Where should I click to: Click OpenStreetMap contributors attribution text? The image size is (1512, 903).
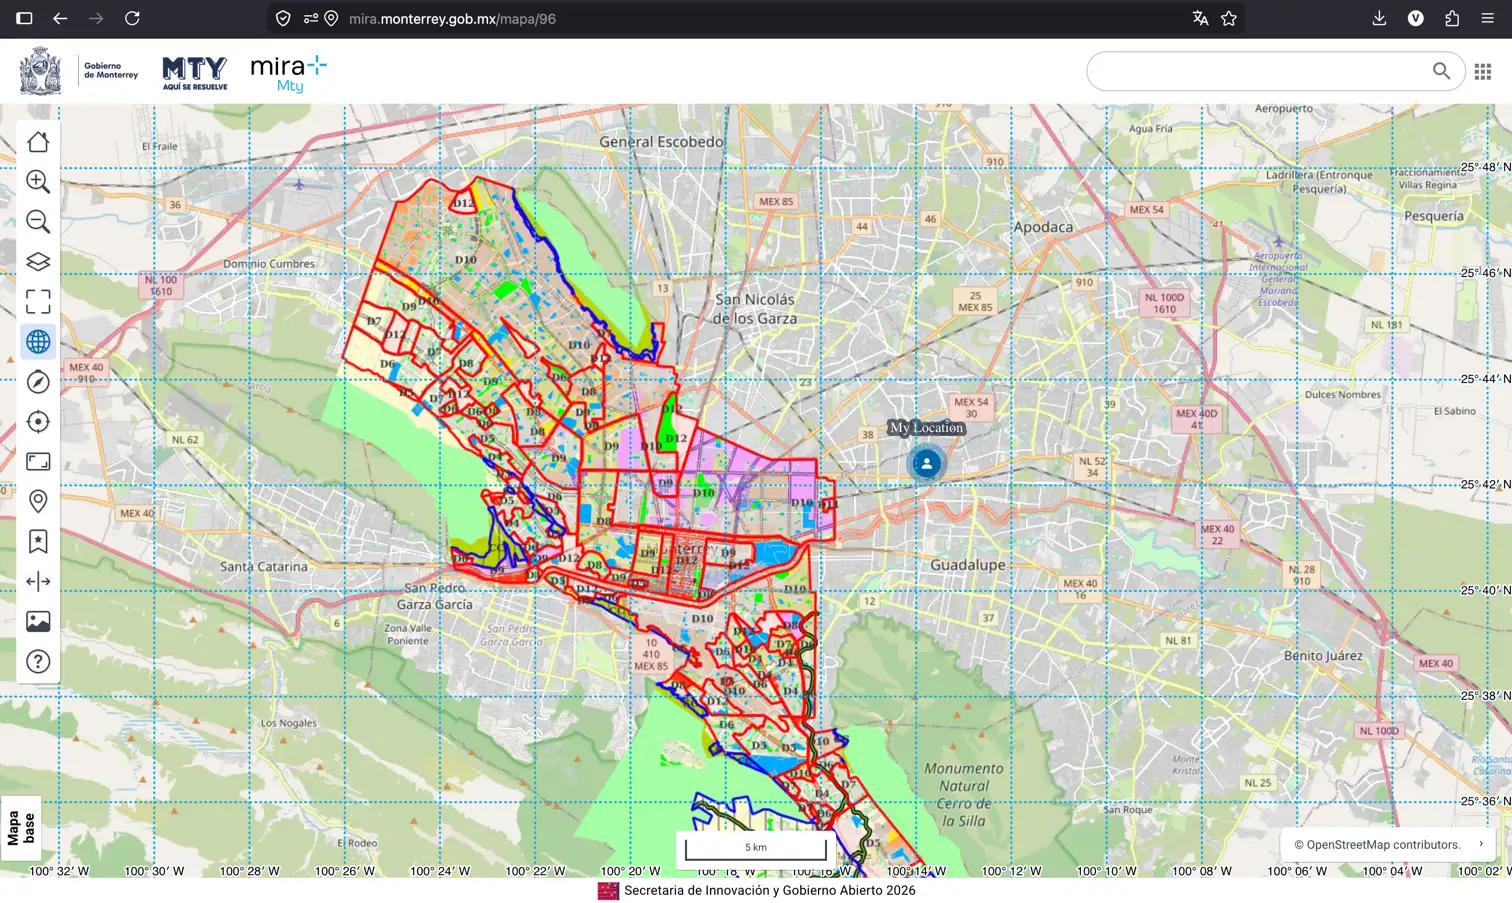coord(1377,845)
